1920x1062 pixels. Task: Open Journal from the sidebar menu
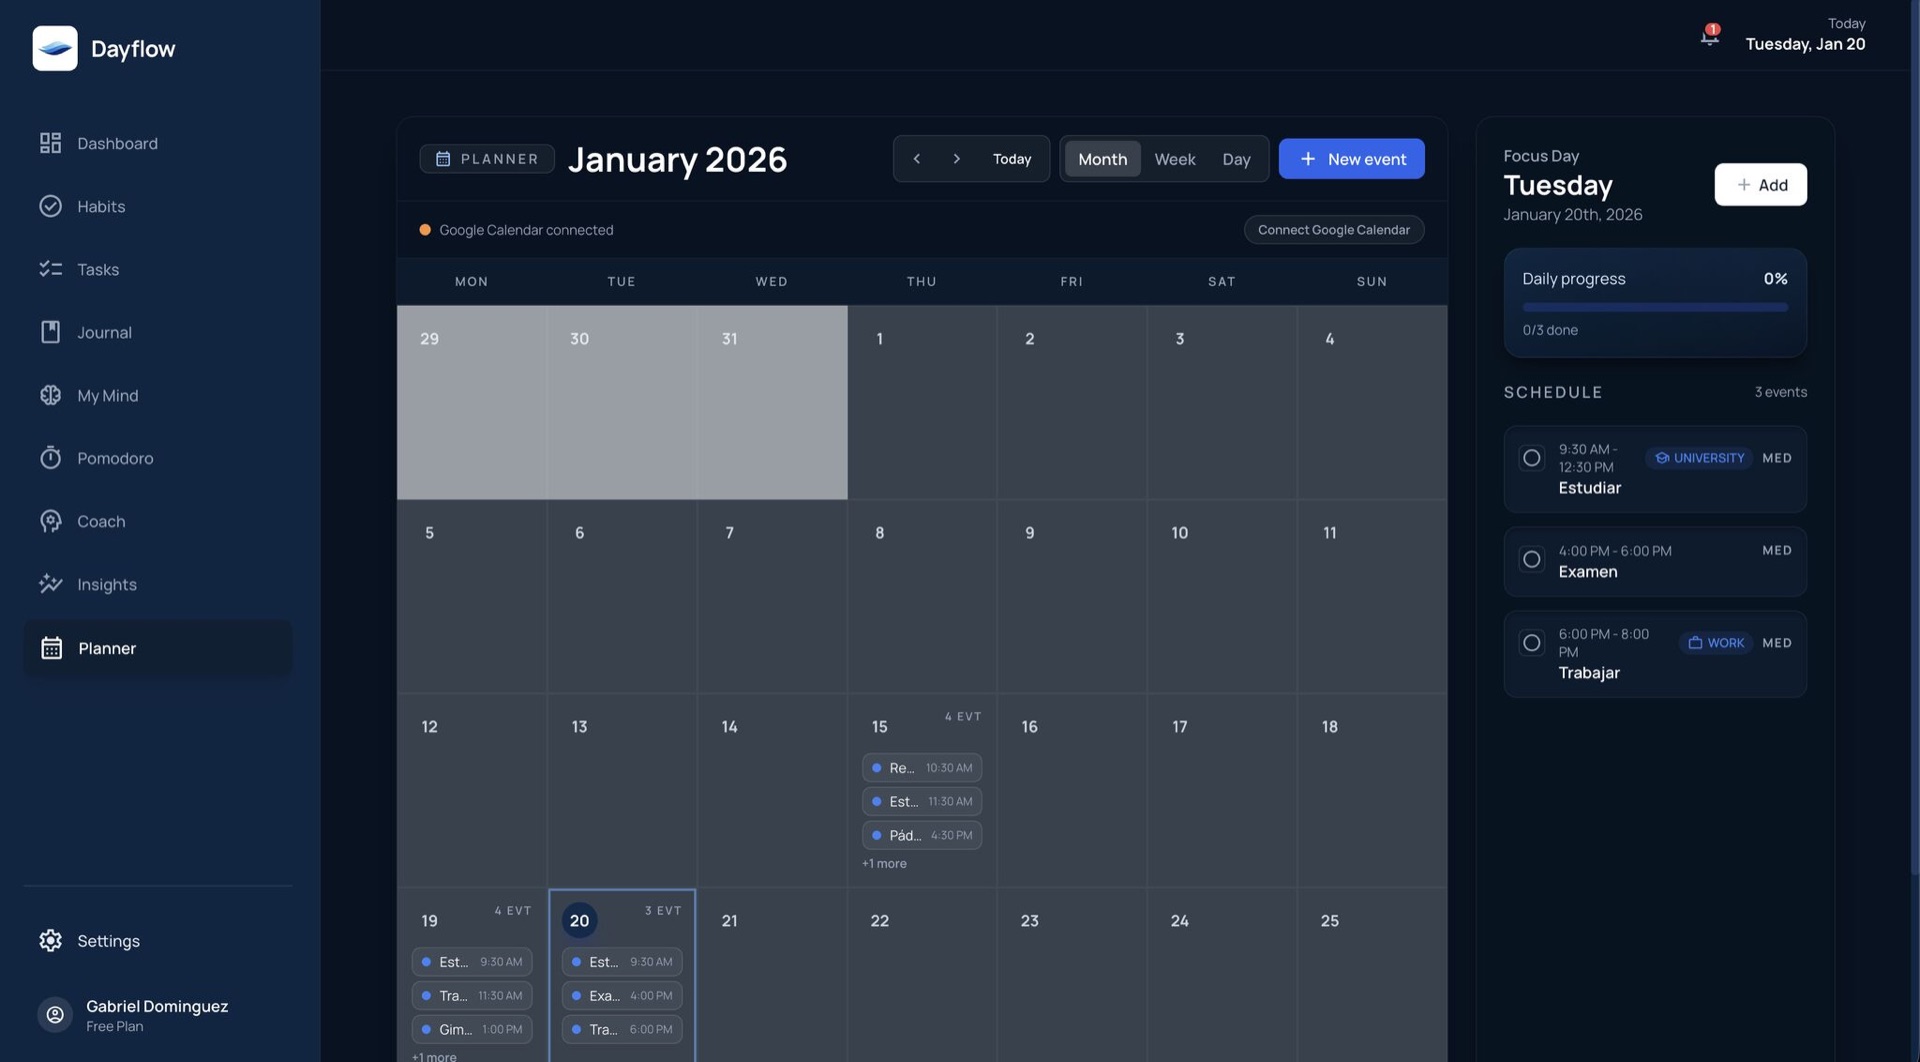click(x=158, y=332)
